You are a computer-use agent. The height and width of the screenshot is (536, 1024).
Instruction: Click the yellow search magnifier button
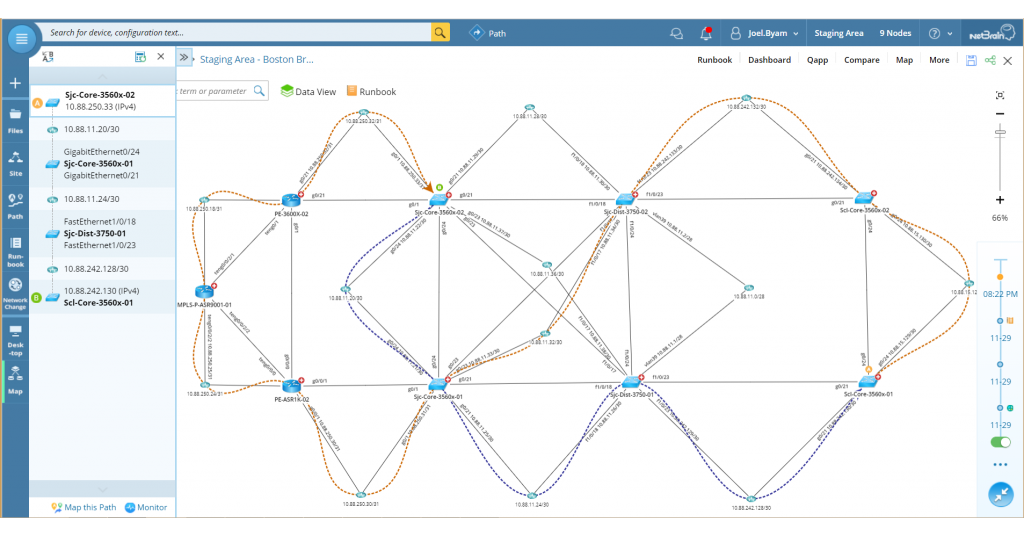point(440,33)
